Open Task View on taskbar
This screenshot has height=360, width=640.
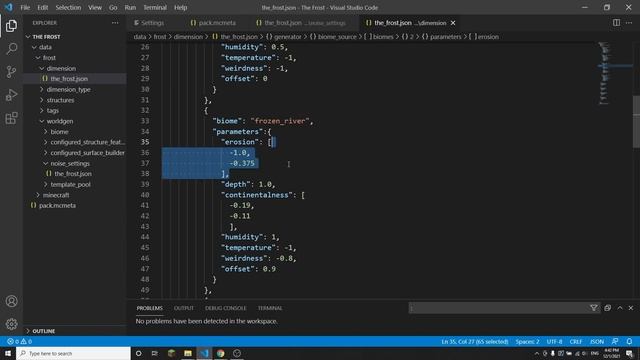coord(155,353)
